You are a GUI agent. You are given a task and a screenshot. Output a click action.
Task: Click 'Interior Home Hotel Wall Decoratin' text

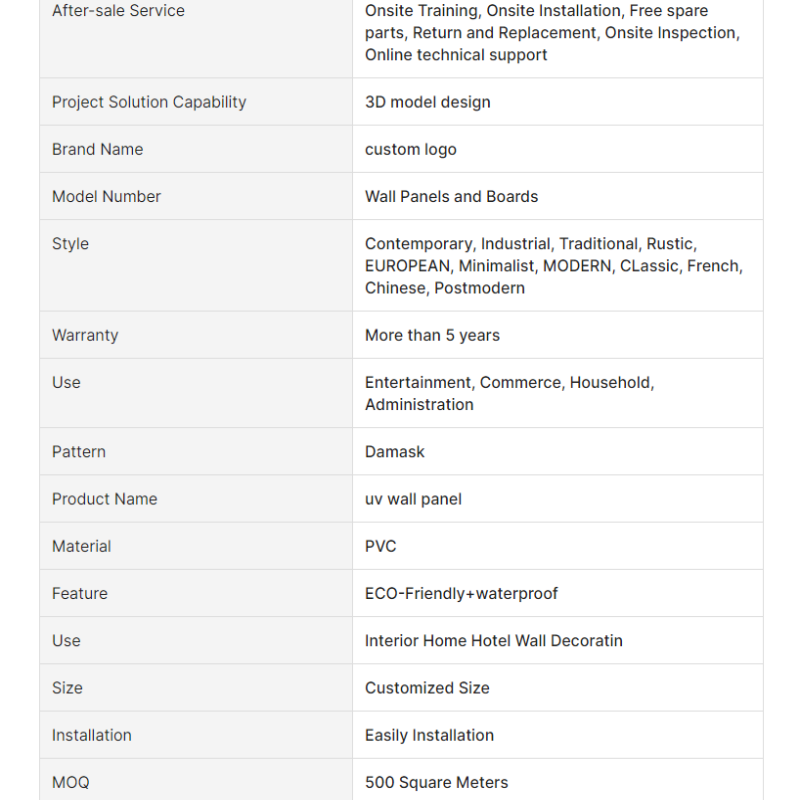(x=494, y=641)
